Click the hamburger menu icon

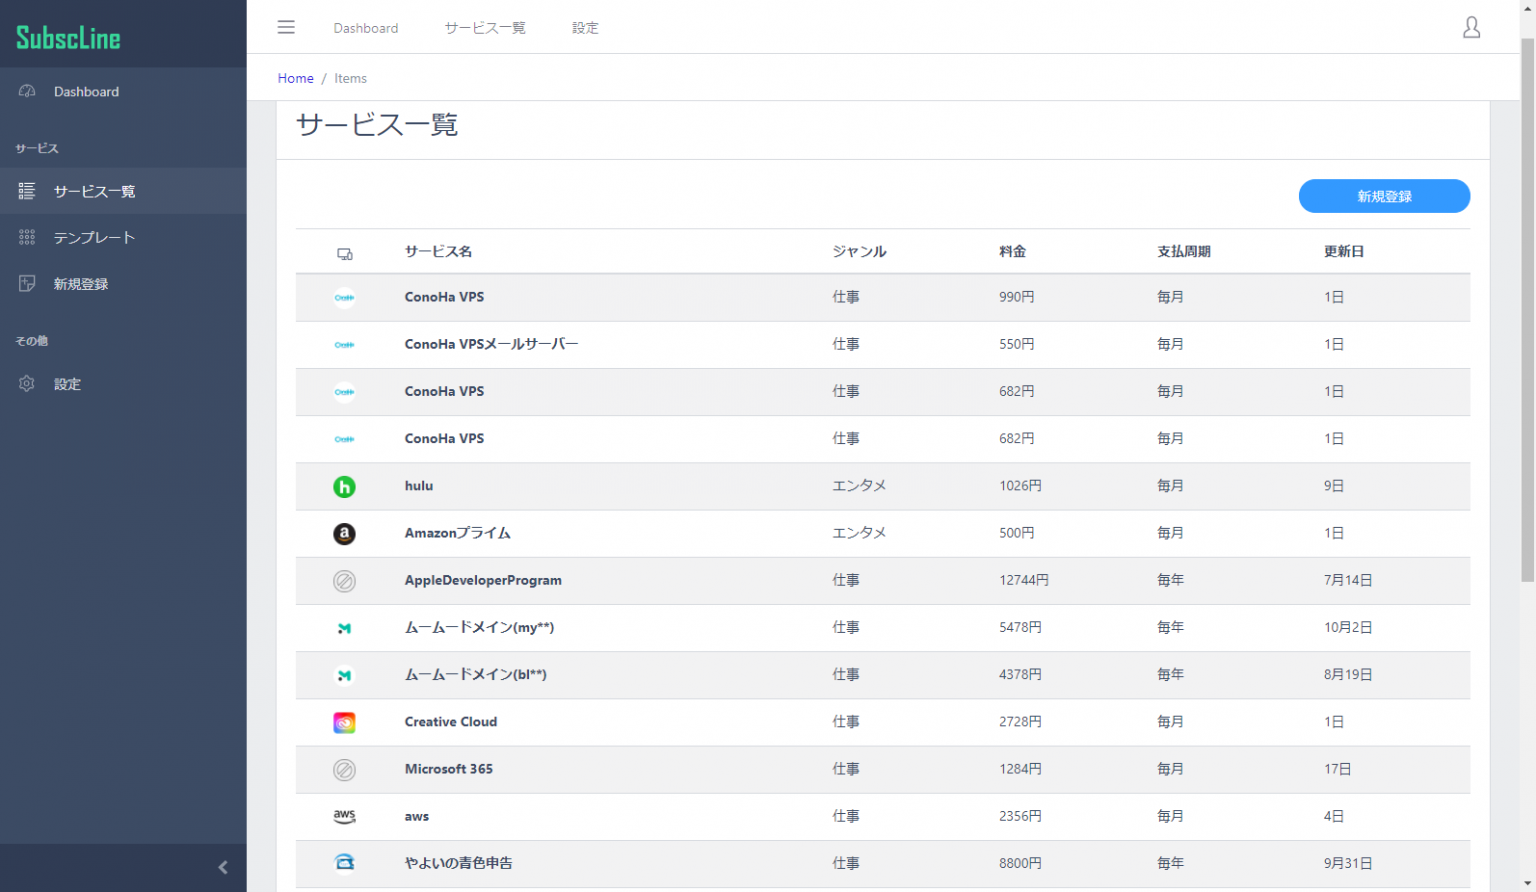(286, 27)
